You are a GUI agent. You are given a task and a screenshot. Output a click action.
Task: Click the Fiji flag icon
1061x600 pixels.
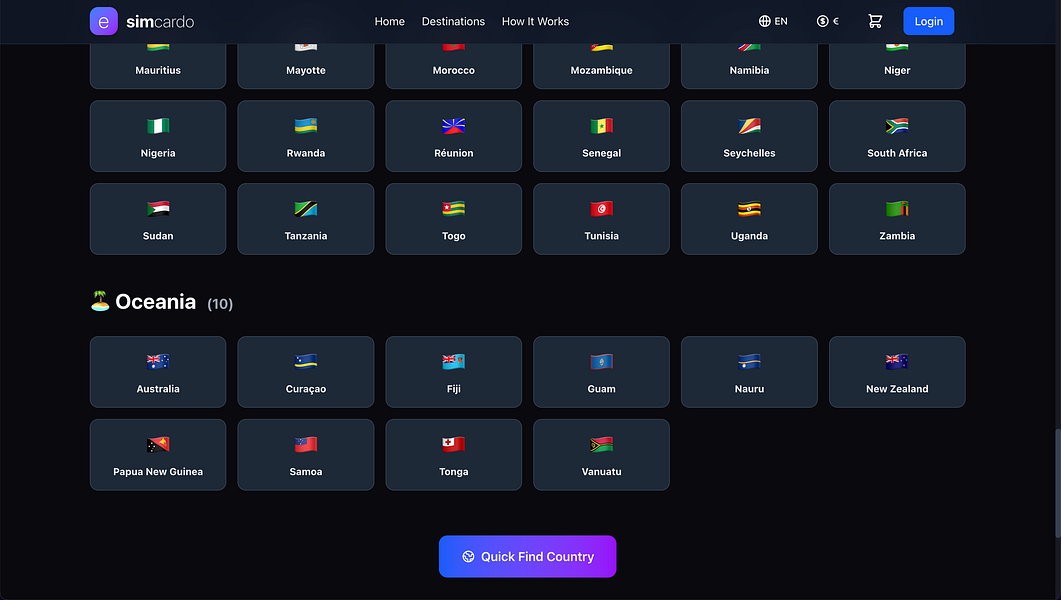pos(454,362)
